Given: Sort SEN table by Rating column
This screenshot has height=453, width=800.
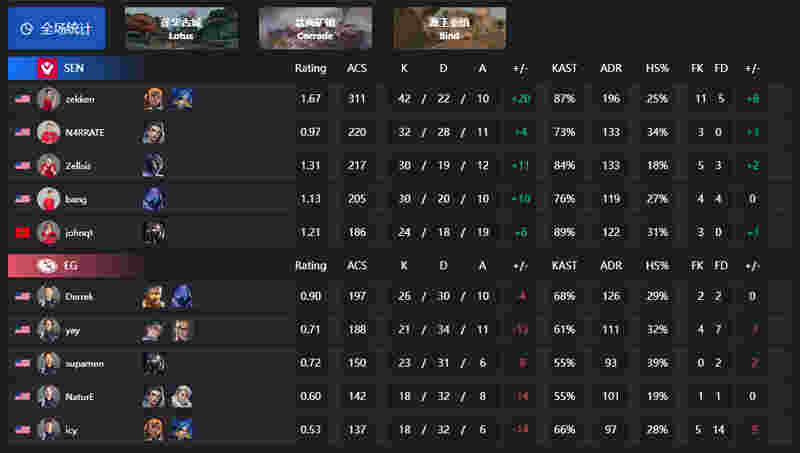Looking at the screenshot, I should click(310, 68).
